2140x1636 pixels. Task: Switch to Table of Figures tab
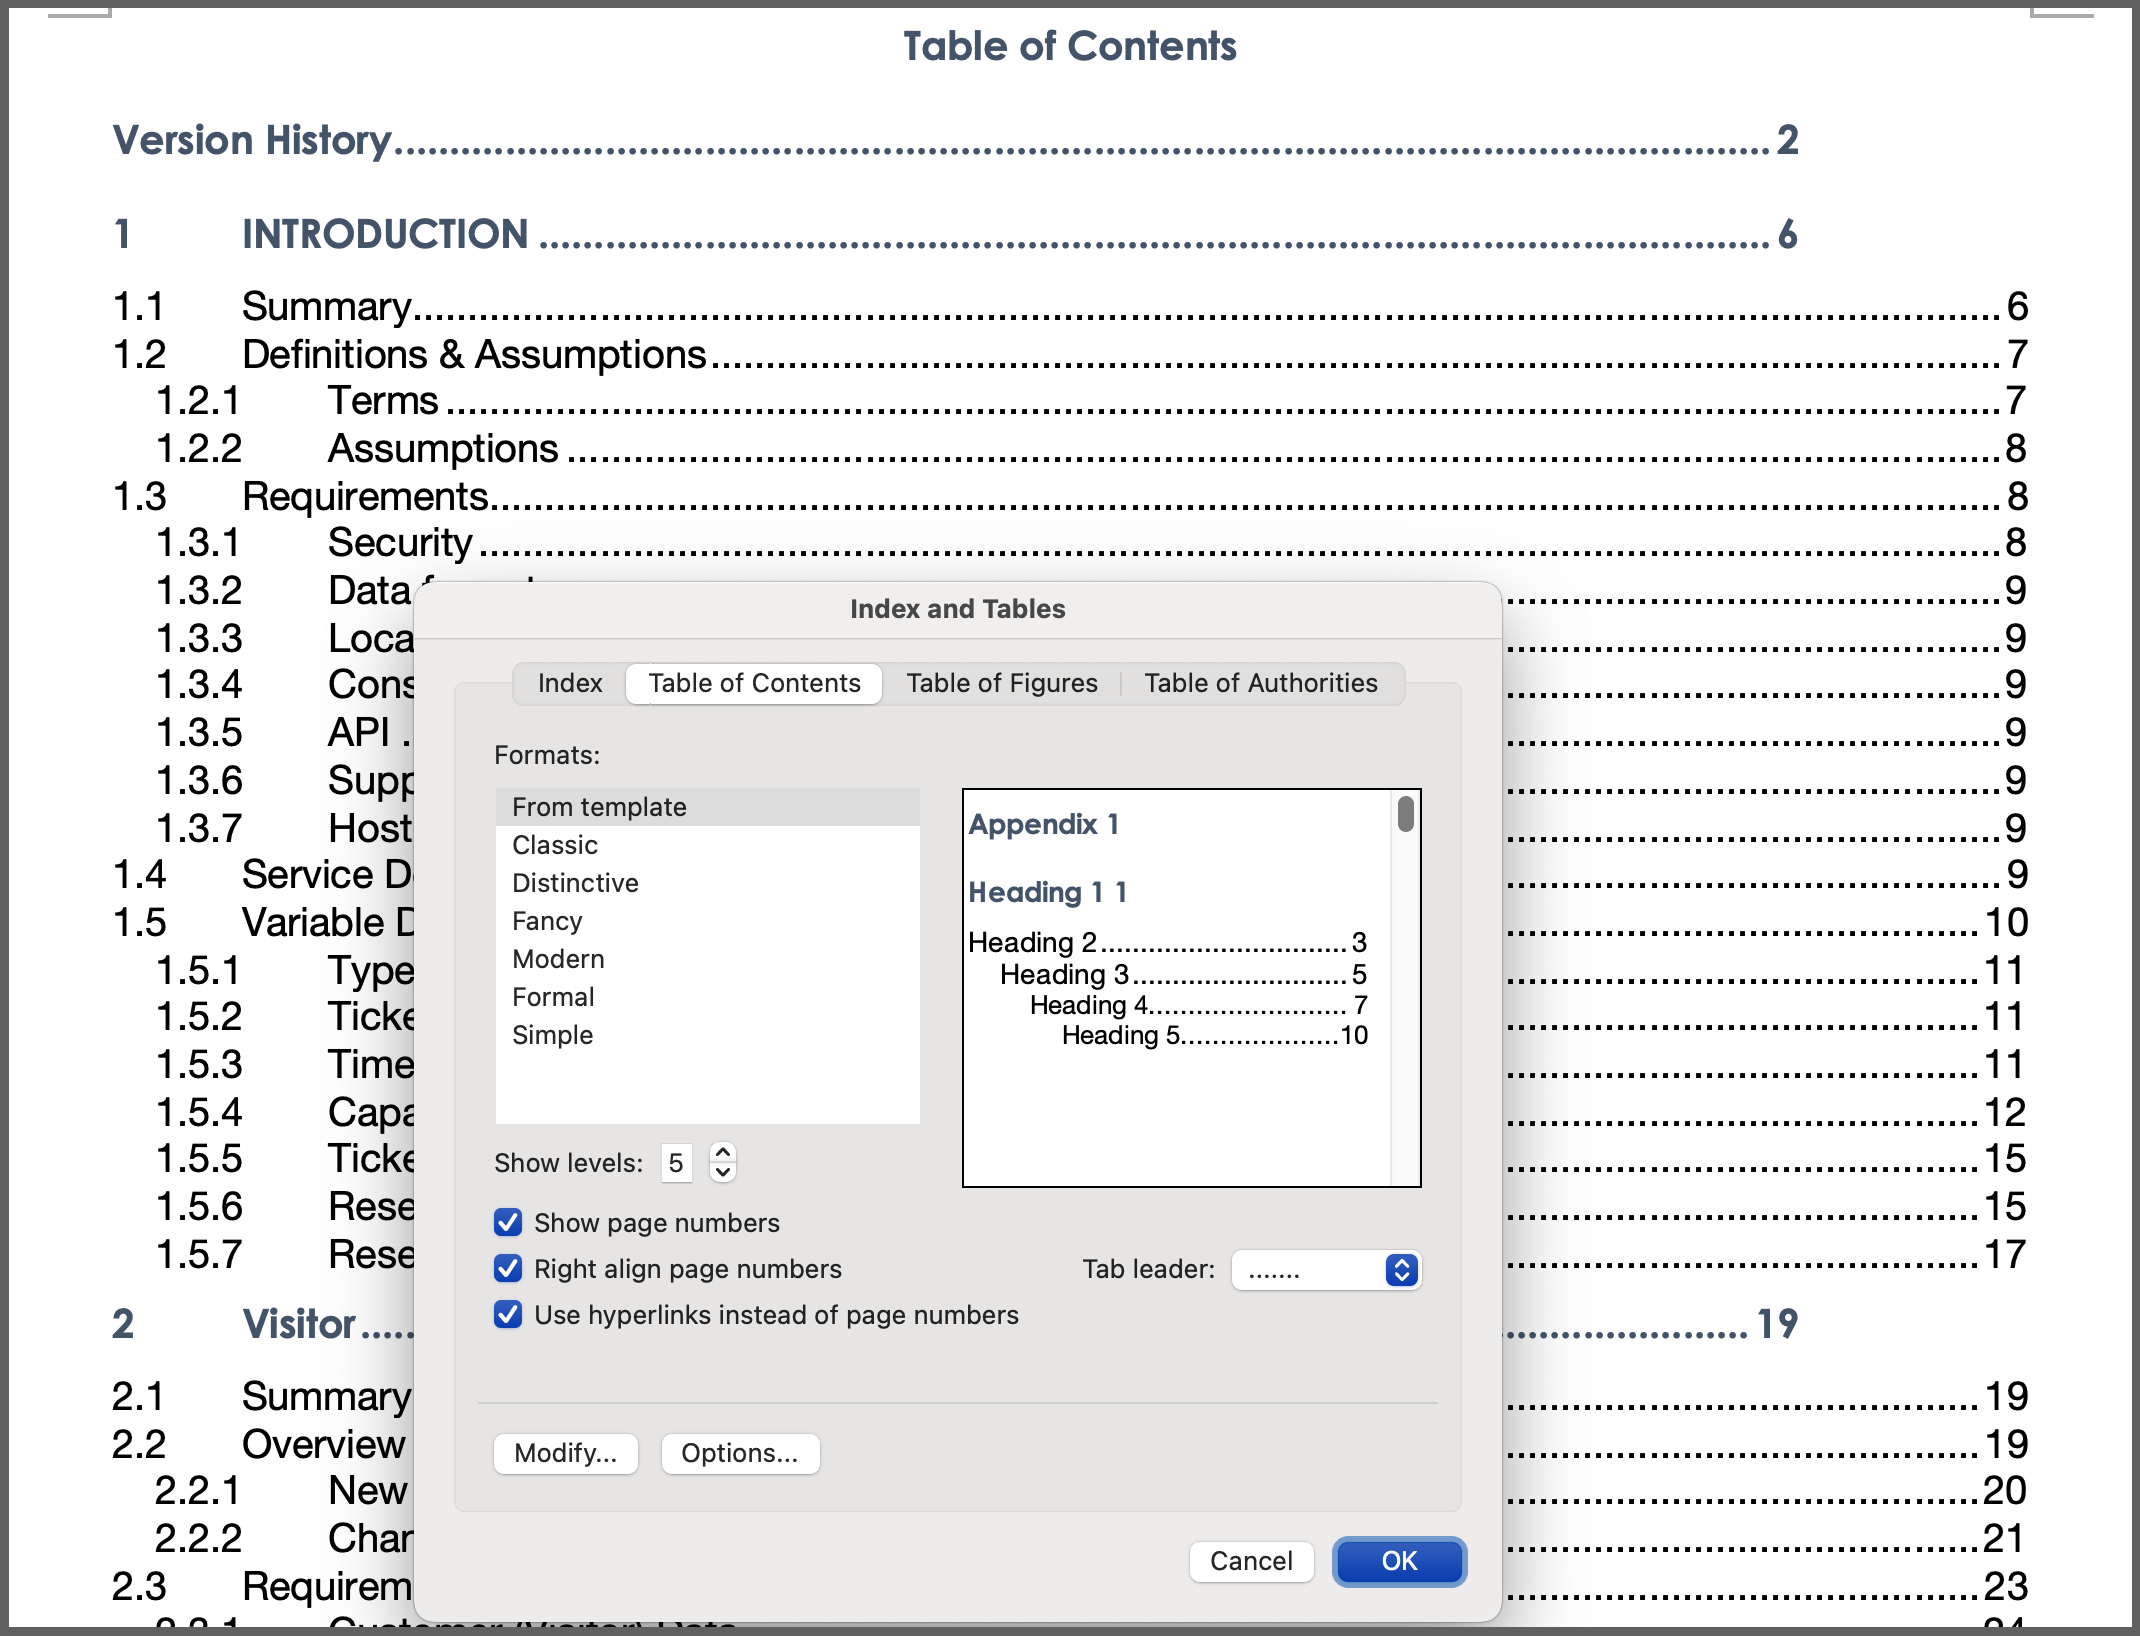click(1001, 683)
